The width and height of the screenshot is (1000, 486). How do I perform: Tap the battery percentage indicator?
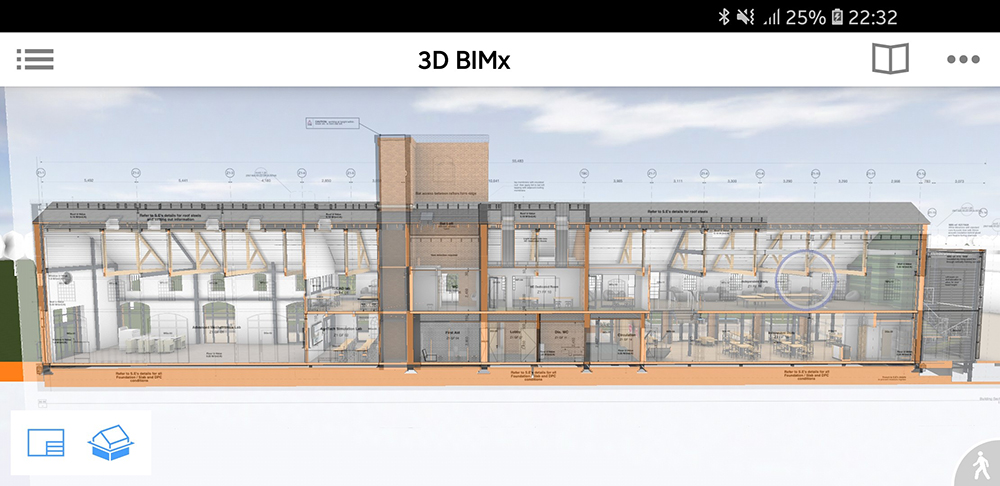pyautogui.click(x=805, y=17)
